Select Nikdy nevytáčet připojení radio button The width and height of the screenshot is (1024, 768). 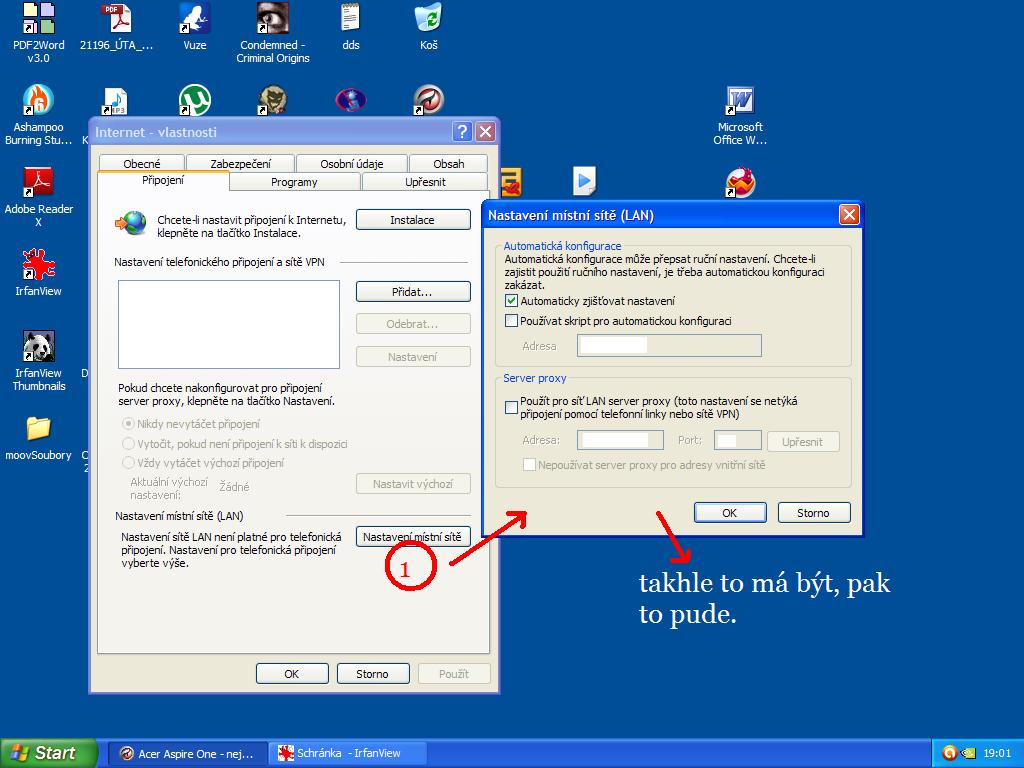tap(129, 424)
